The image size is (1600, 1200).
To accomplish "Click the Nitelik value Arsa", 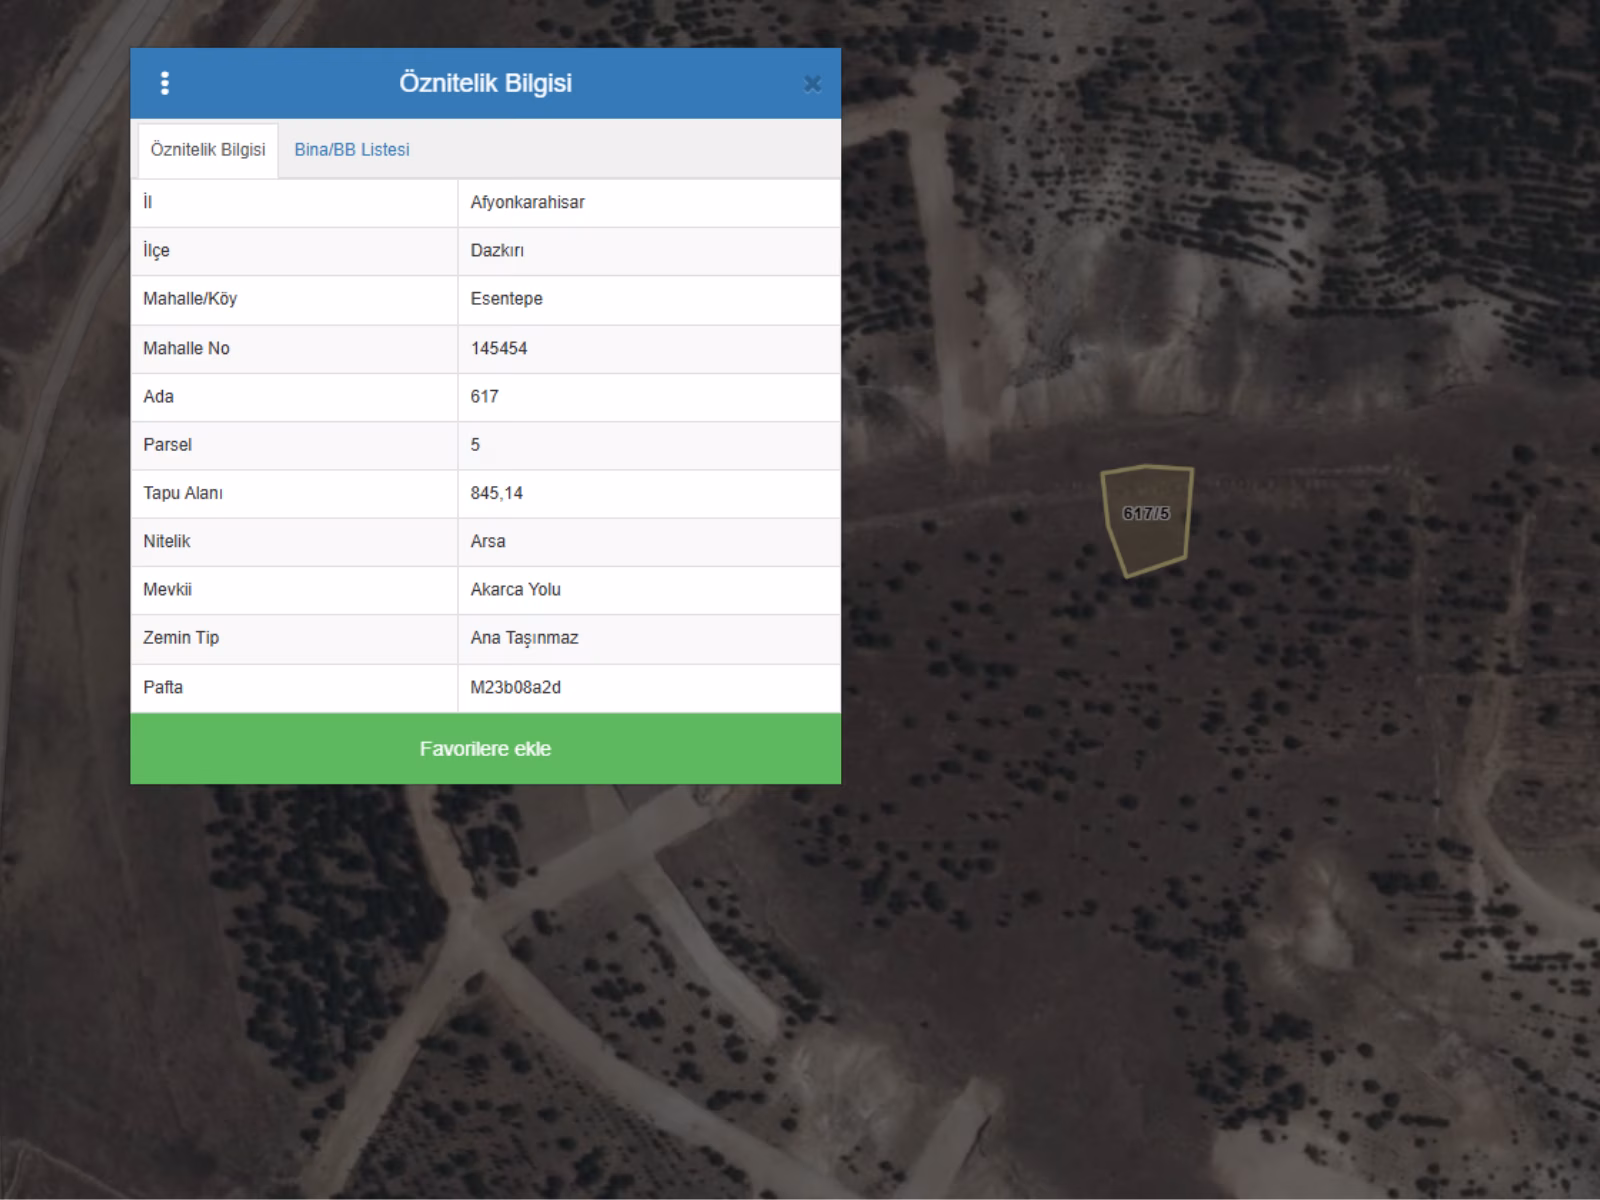I will tap(488, 541).
